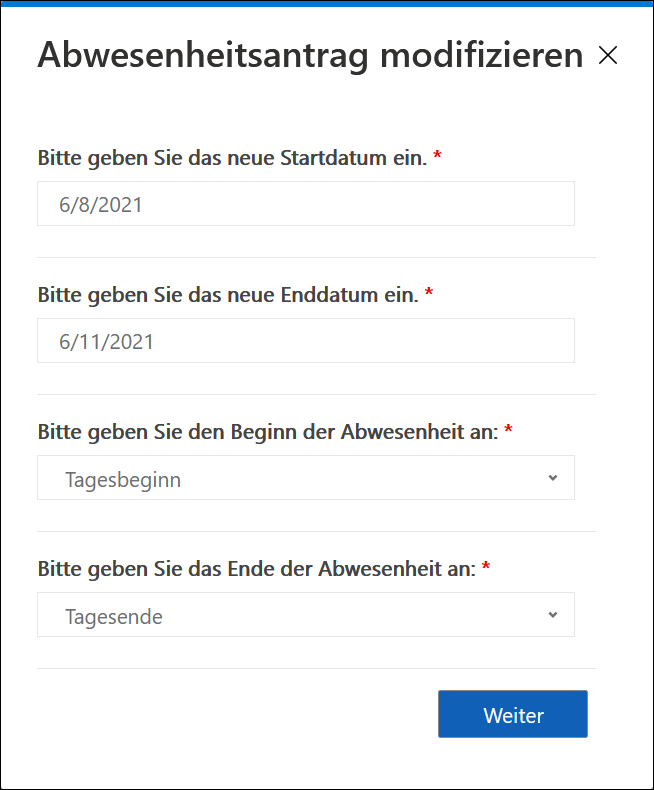Click required asterisk next to Startdatum label
654x790 pixels.
[x=437, y=154]
